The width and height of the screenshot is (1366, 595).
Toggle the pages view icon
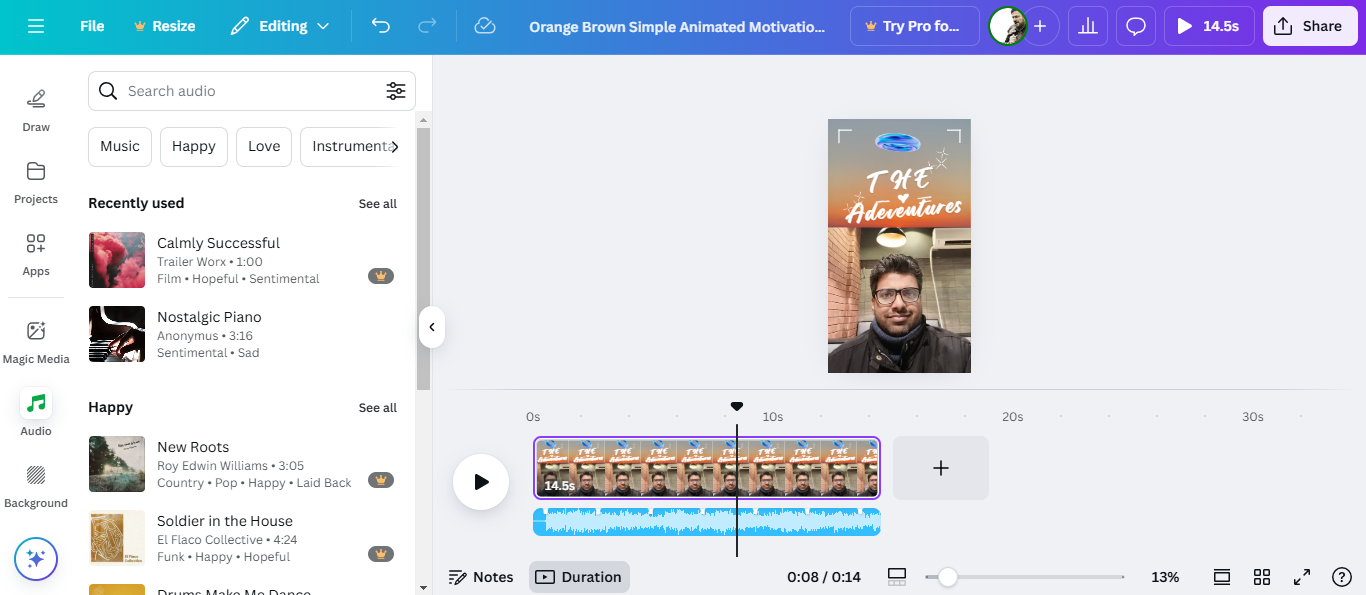(1222, 577)
